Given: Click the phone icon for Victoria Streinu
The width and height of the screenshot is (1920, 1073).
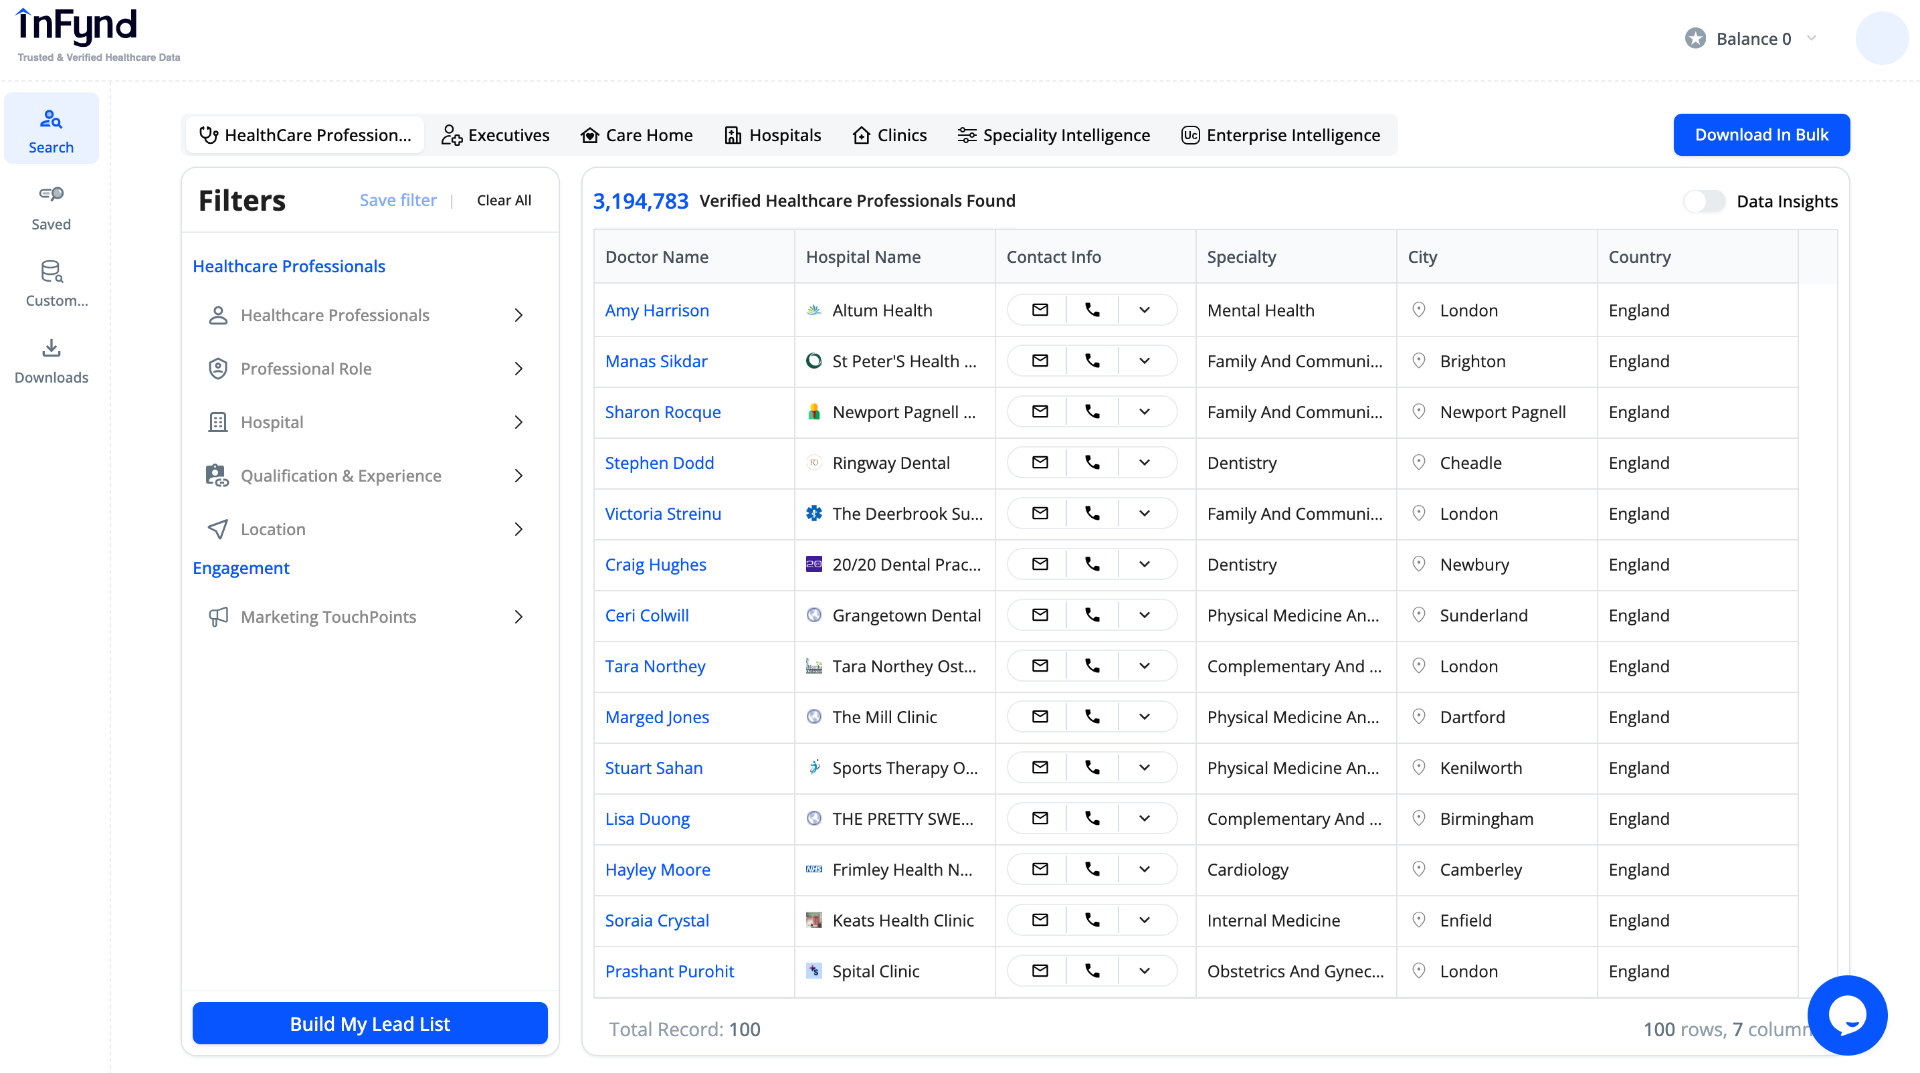Looking at the screenshot, I should coord(1092,514).
